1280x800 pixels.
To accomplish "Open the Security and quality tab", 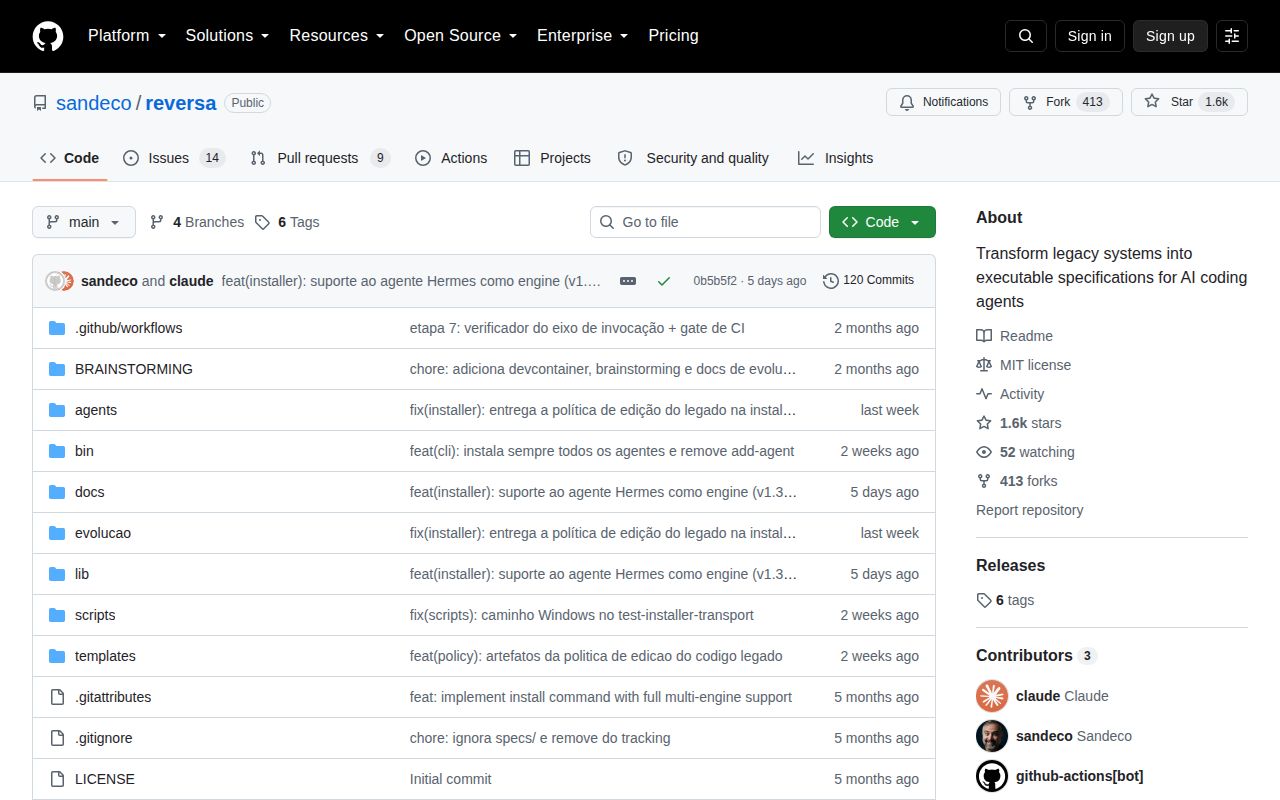I will tap(693, 158).
